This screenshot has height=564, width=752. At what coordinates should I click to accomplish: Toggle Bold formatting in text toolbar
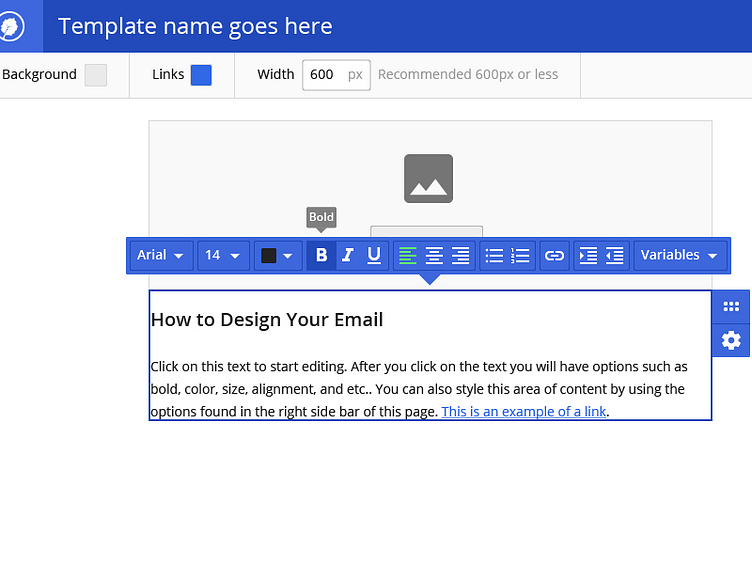click(321, 256)
